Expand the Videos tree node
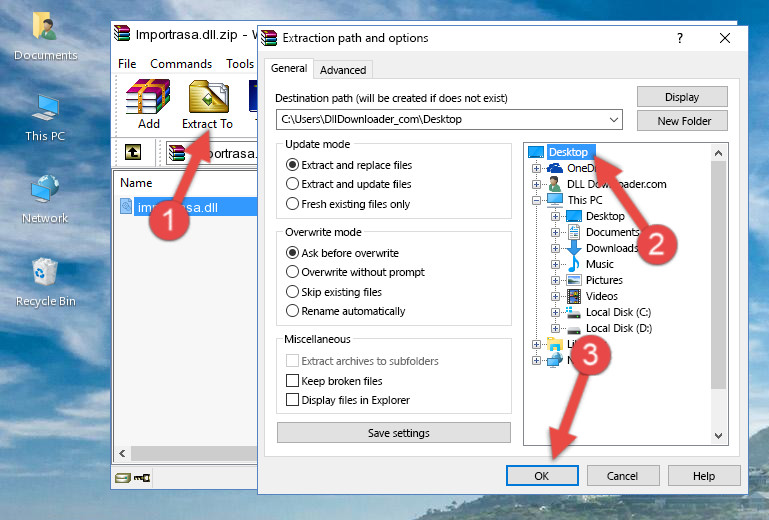Image resolution: width=769 pixels, height=520 pixels. click(x=555, y=296)
